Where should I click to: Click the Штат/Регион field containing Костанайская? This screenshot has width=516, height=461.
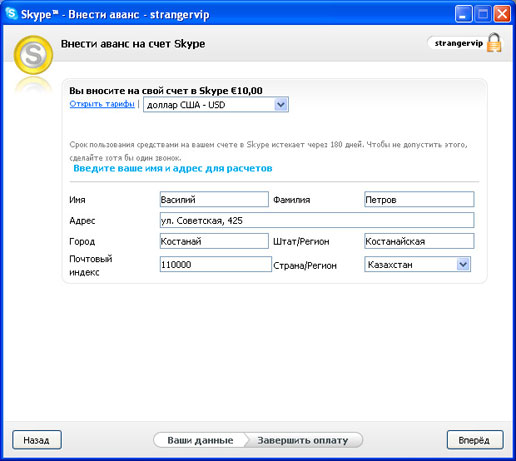(x=419, y=241)
